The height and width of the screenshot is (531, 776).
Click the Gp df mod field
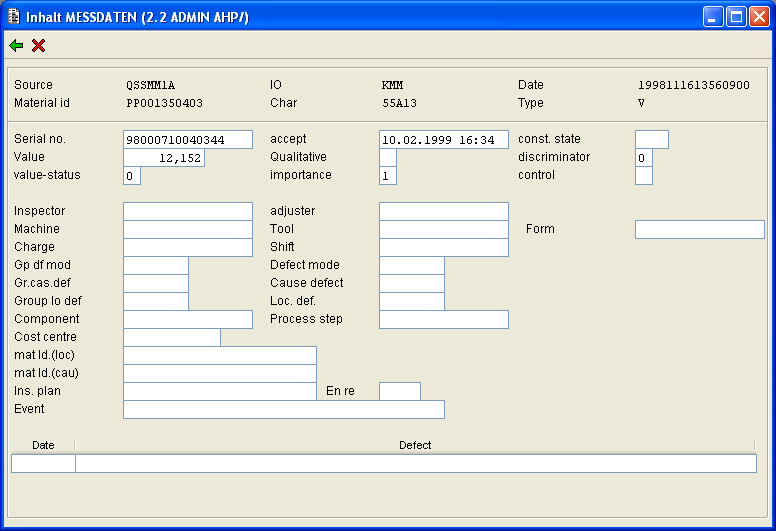156,265
